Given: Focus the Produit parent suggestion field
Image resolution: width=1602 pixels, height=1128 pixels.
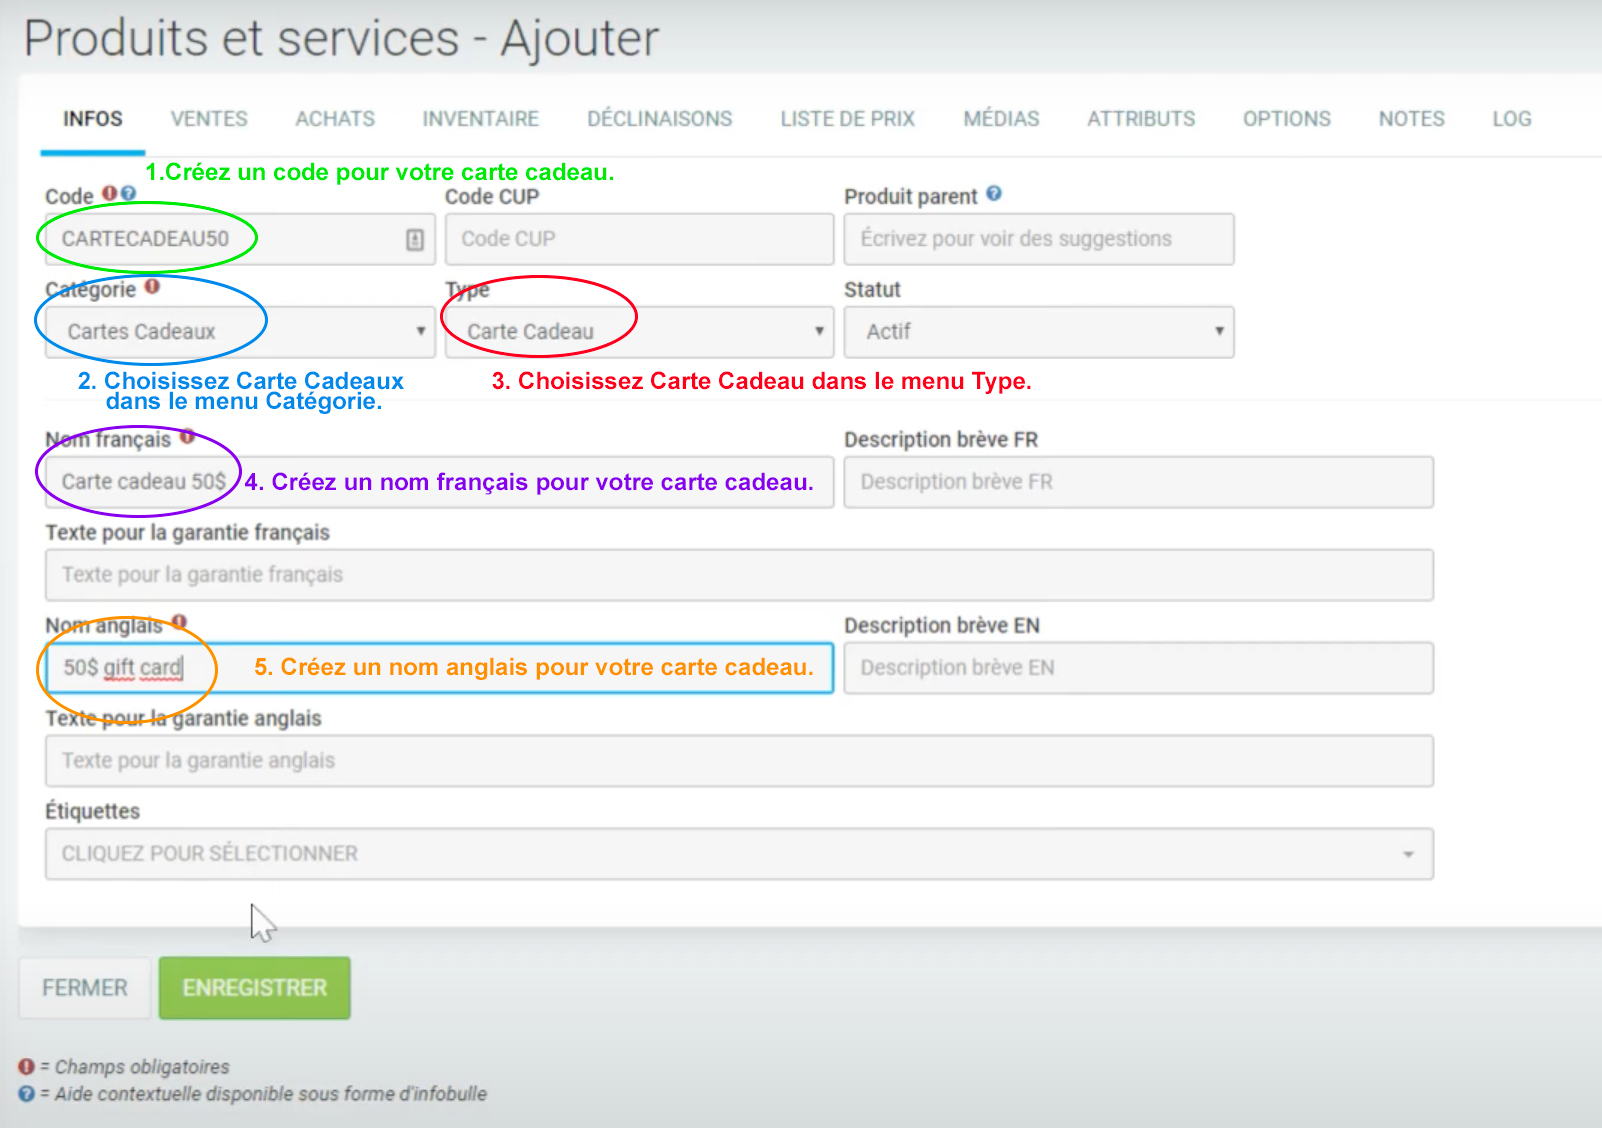Looking at the screenshot, I should click(x=1038, y=240).
